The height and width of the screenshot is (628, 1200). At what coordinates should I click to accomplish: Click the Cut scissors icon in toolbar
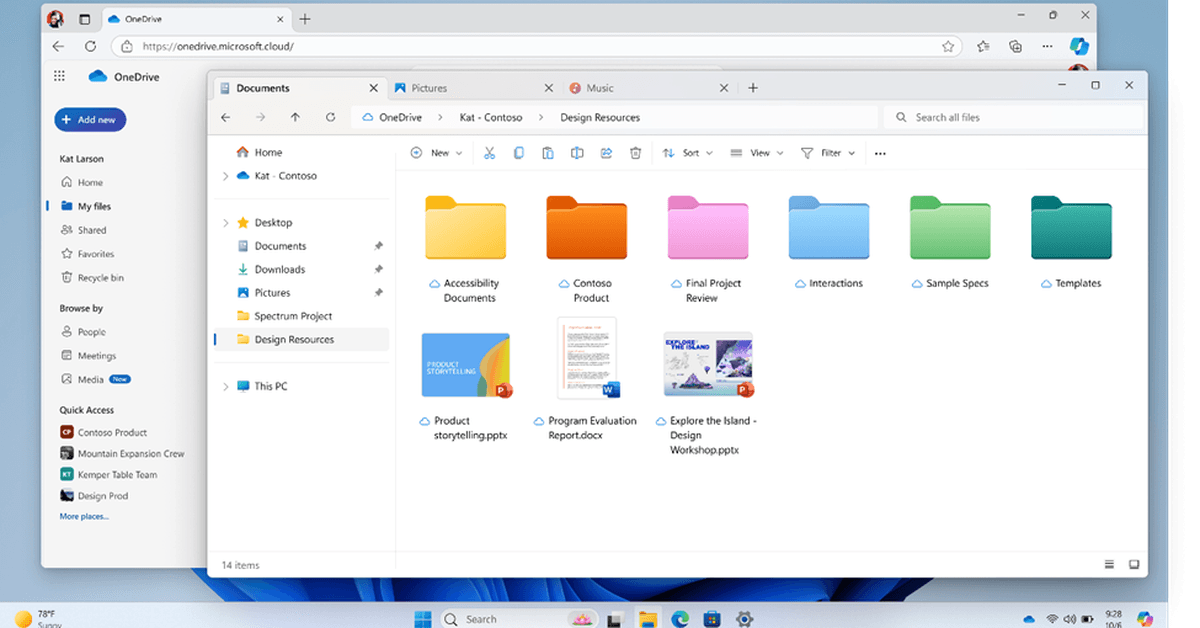point(489,153)
